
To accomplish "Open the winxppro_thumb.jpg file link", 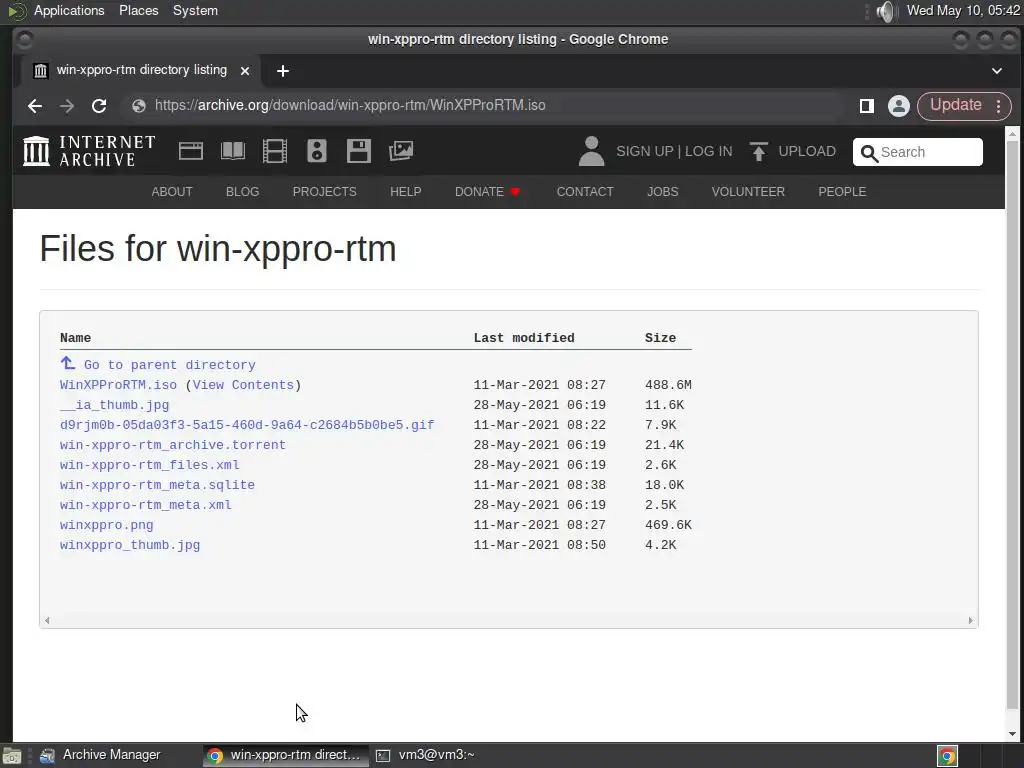I will tap(130, 545).
